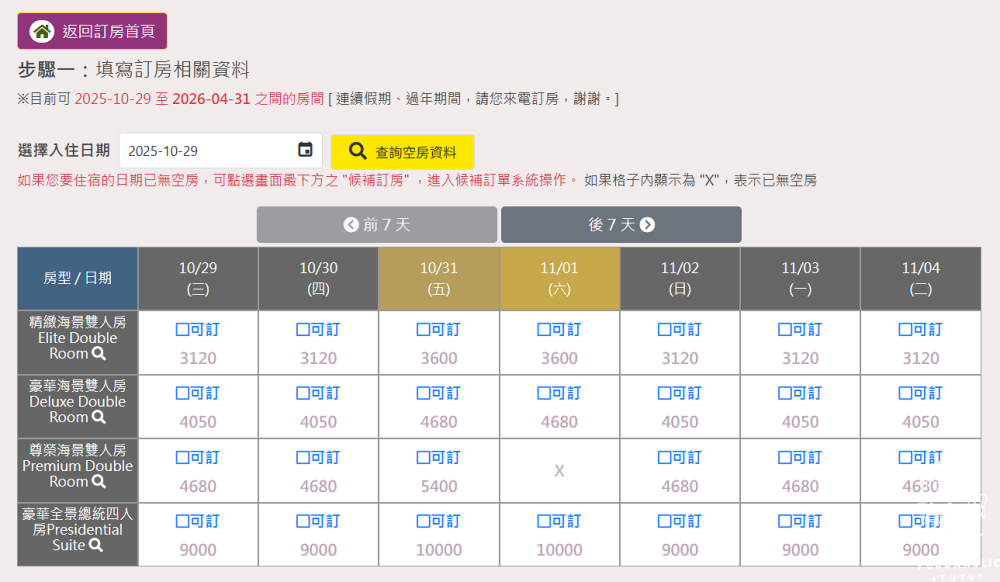Click the magnifier icon beside Elite Double Room
Viewport: 1000px width, 582px height.
[x=99, y=354]
